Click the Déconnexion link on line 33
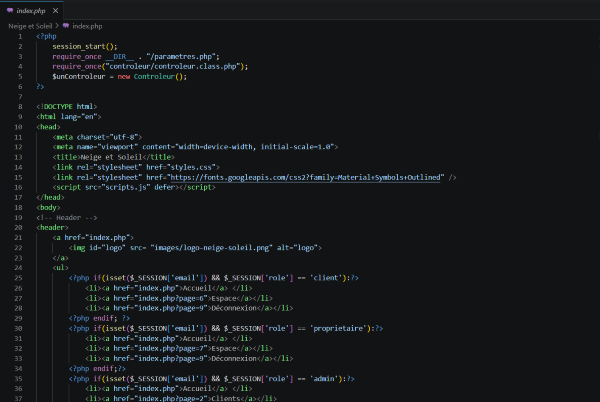 click(x=189, y=359)
